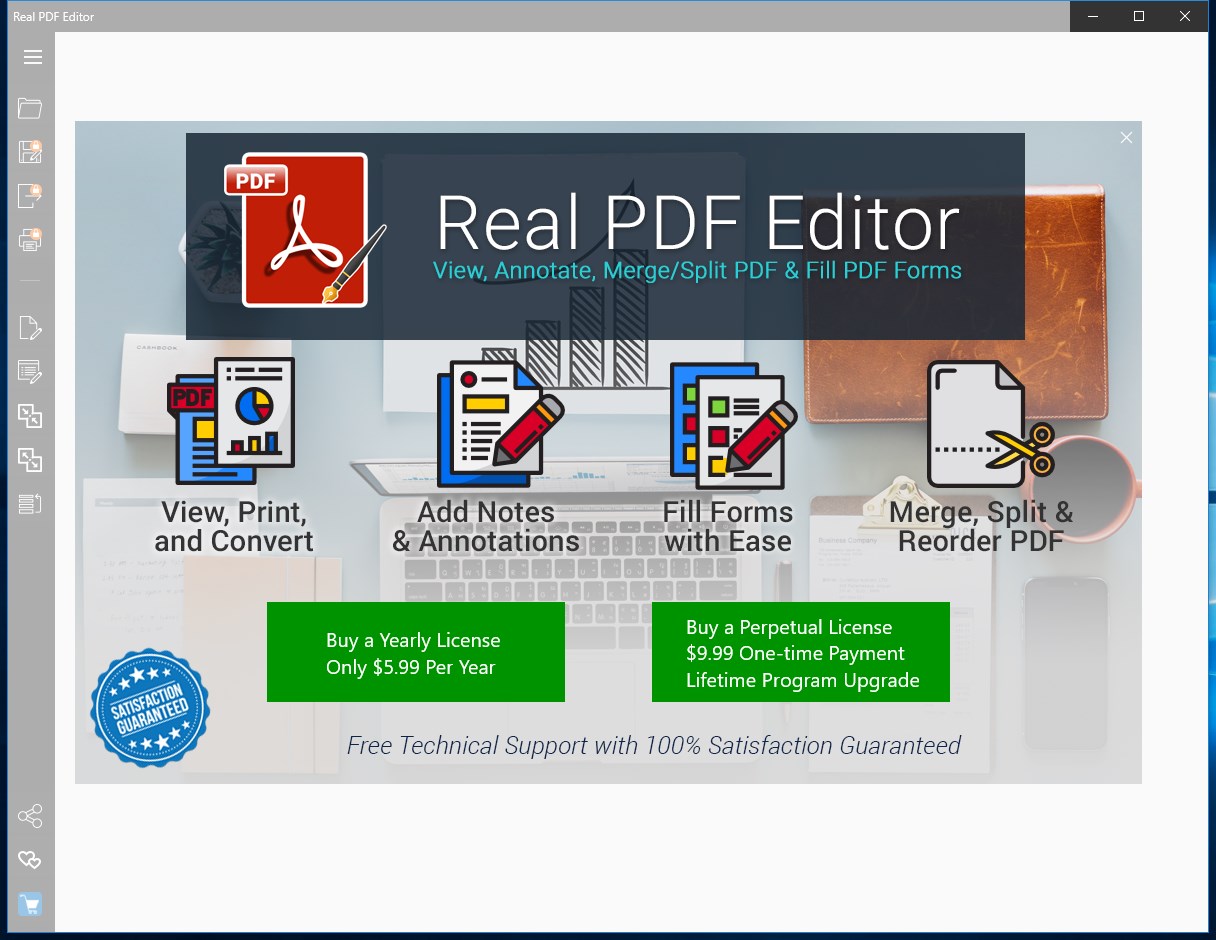This screenshot has height=940, width=1216.
Task: Click the split PDF outward-arrows icon
Action: pyautogui.click(x=30, y=459)
